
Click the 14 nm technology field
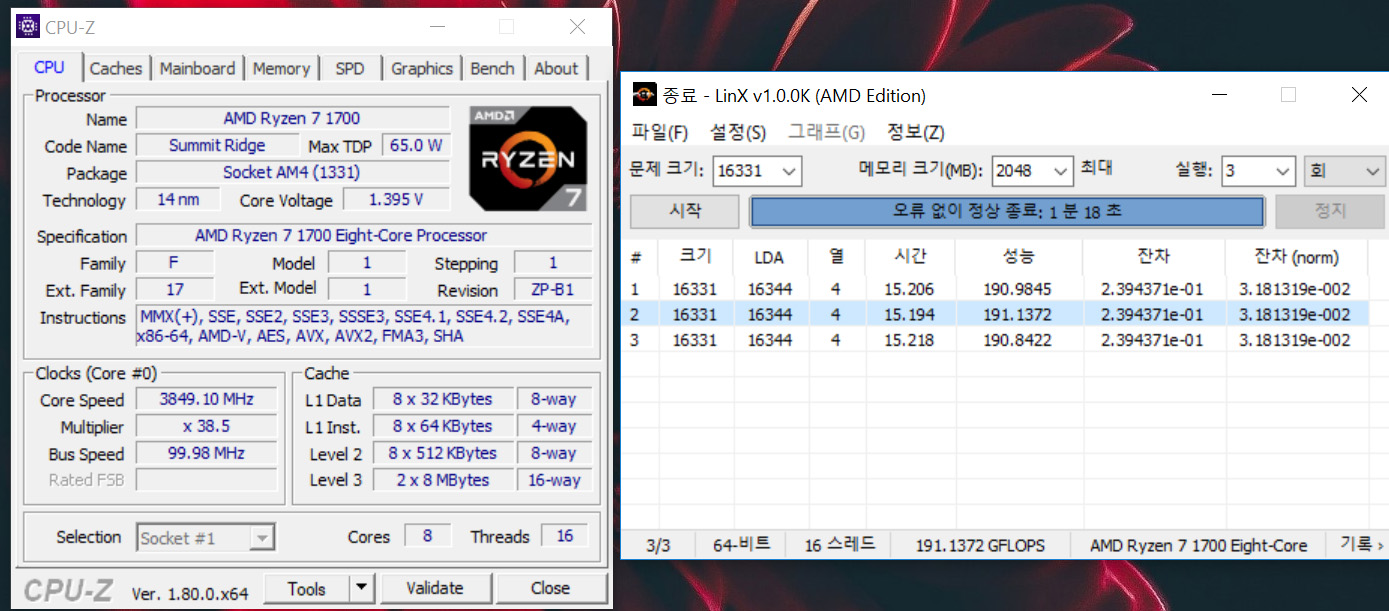[178, 200]
